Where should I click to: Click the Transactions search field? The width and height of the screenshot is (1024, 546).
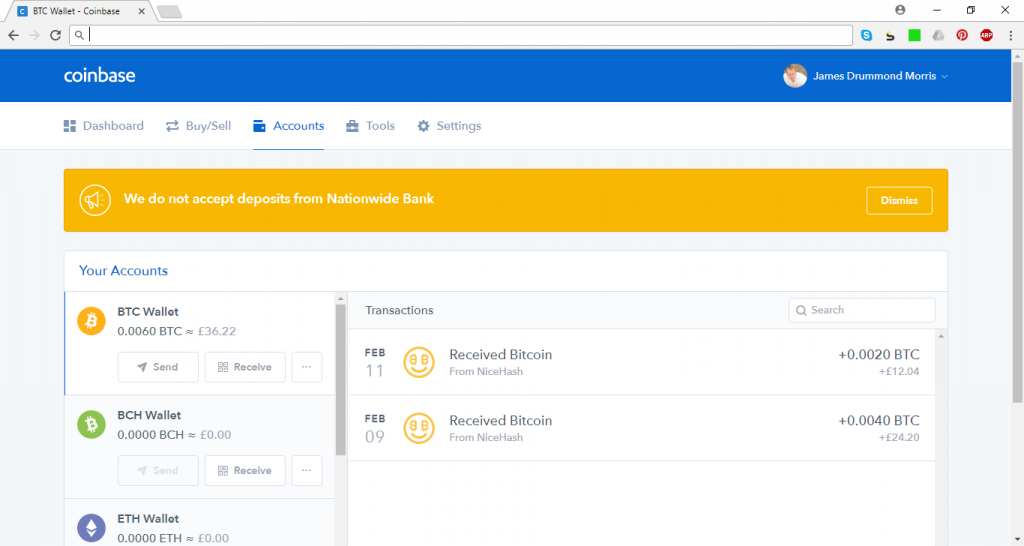pos(862,310)
